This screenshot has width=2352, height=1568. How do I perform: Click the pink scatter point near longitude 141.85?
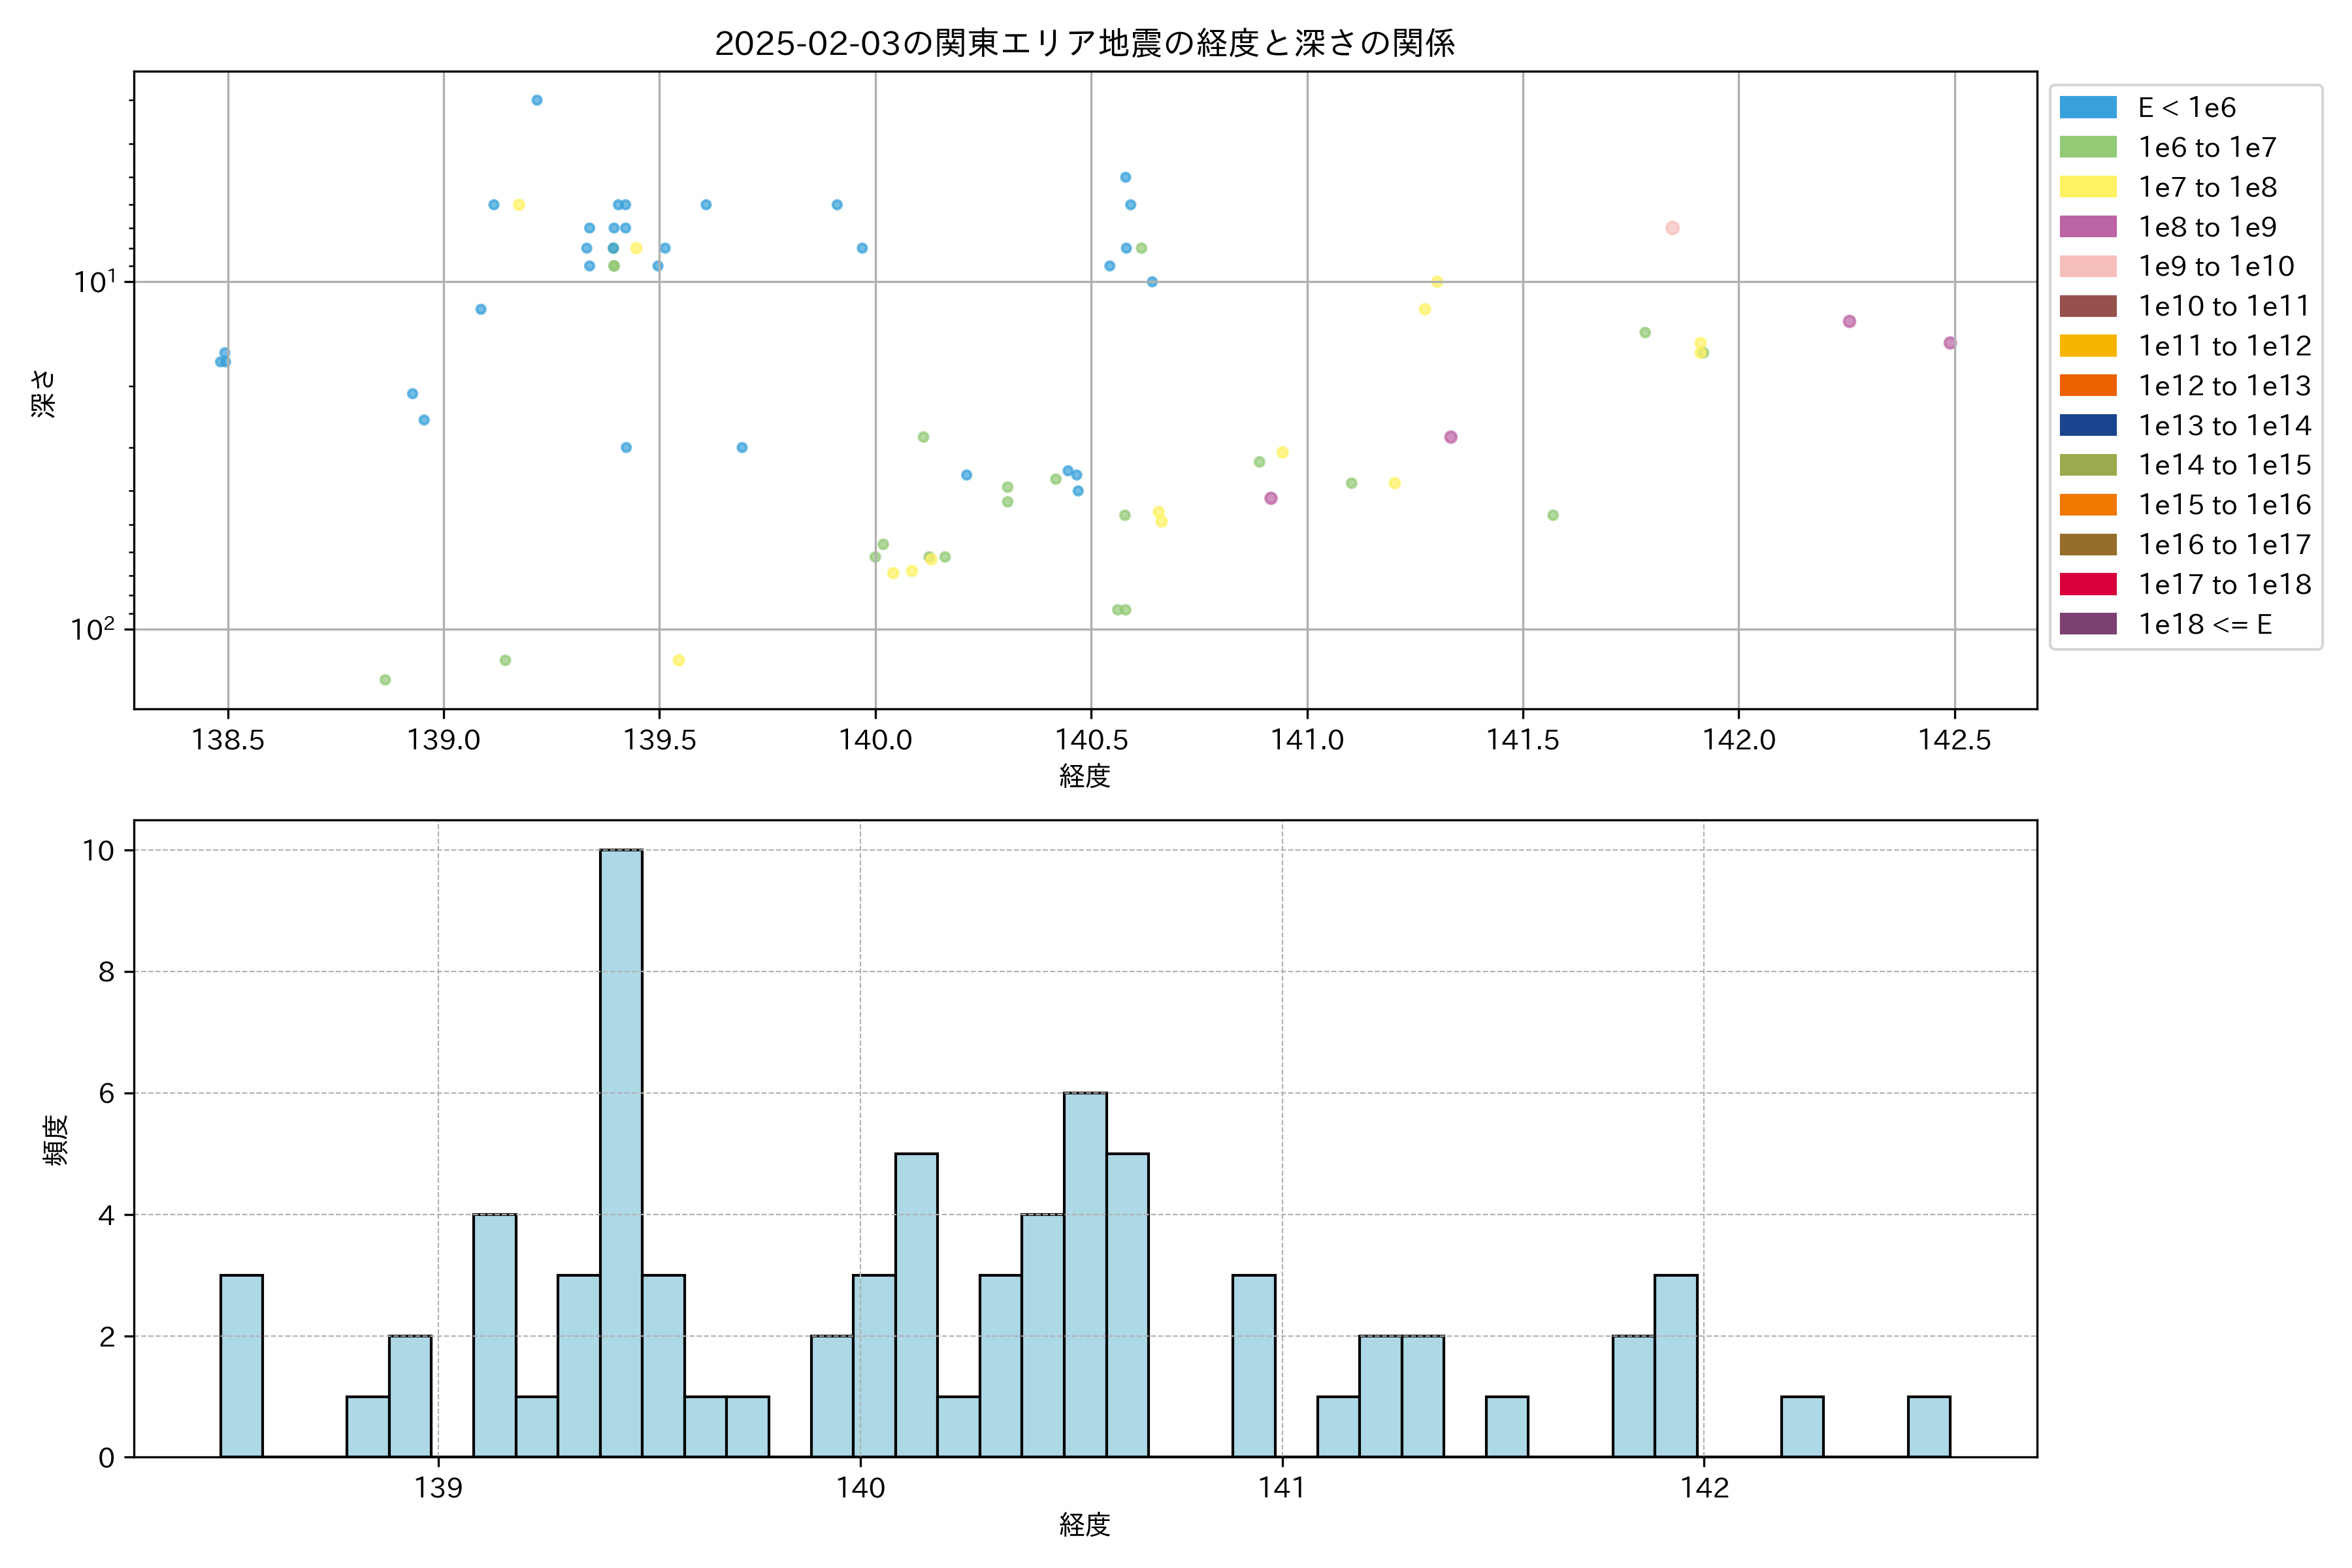point(1672,228)
